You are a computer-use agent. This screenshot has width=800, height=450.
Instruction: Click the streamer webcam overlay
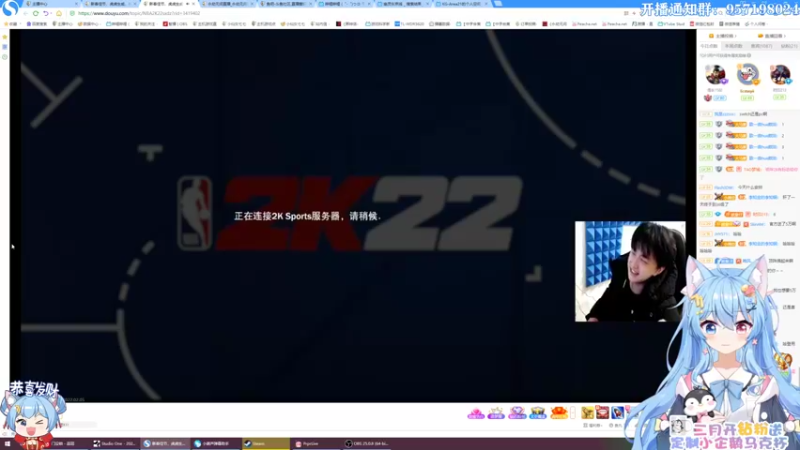(x=630, y=271)
